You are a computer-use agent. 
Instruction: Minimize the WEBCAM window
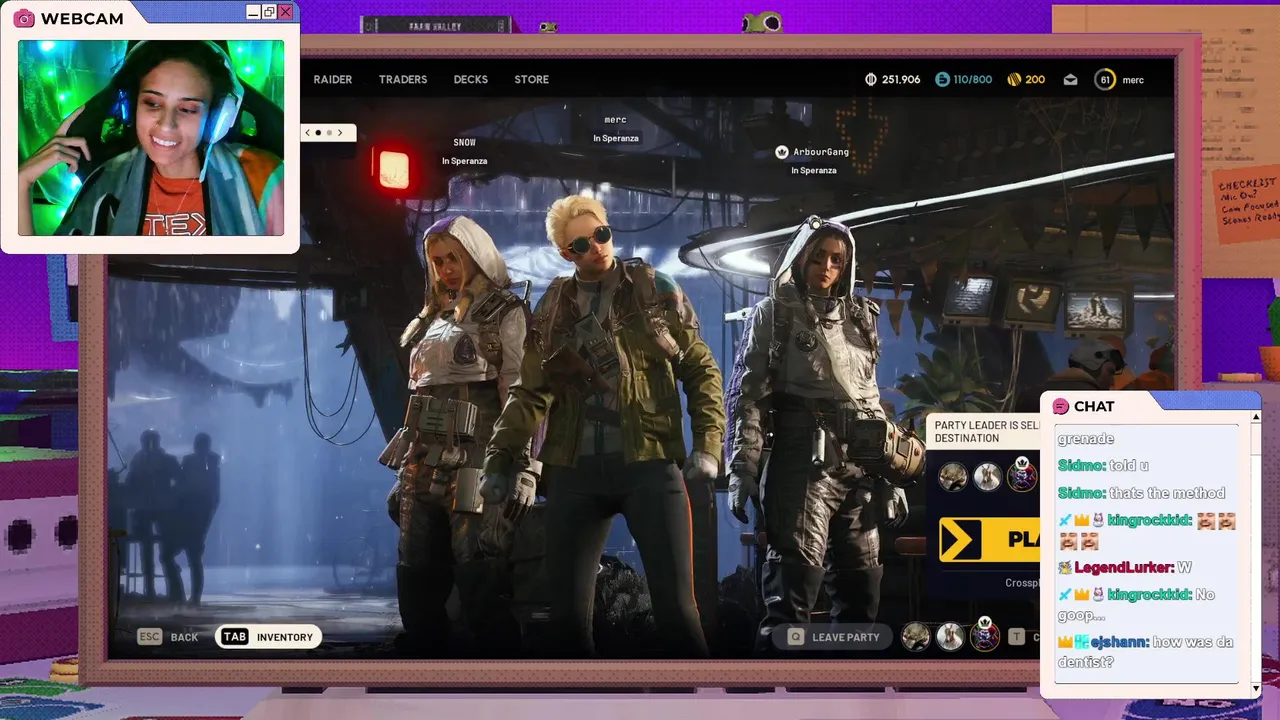coord(253,12)
